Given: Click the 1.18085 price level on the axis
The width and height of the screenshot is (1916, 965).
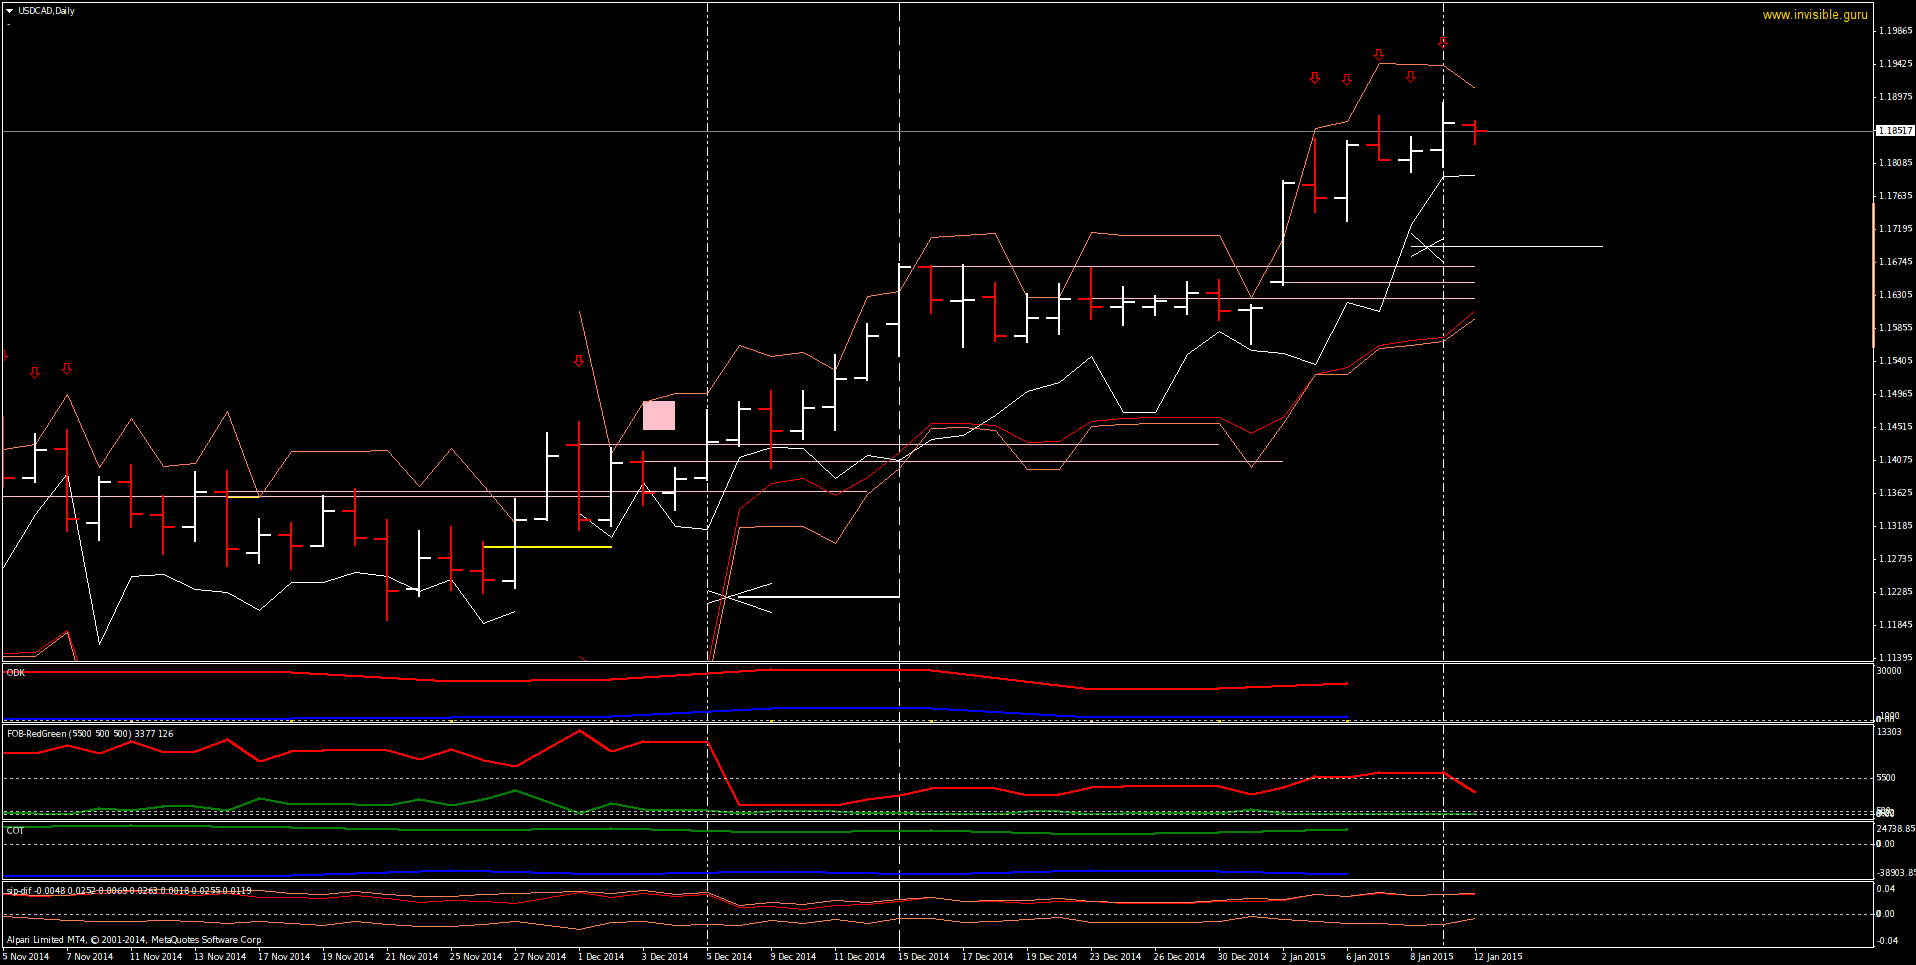Looking at the screenshot, I should [1895, 163].
